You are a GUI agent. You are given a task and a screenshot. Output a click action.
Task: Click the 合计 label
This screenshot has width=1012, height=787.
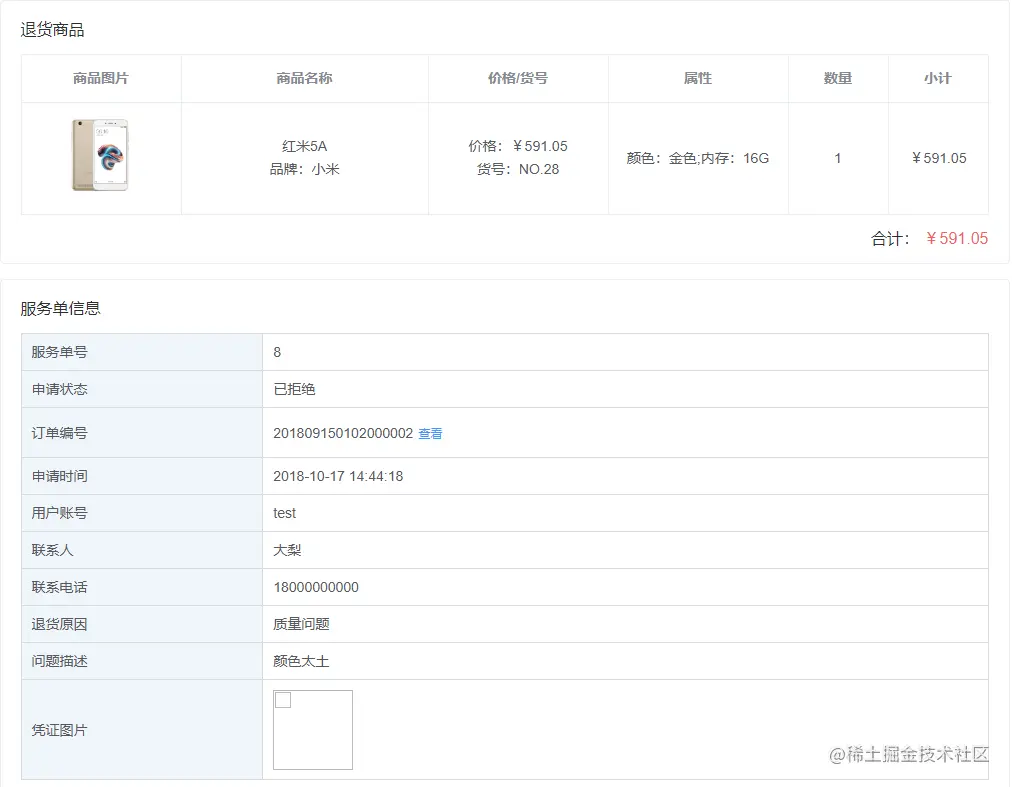pos(889,239)
